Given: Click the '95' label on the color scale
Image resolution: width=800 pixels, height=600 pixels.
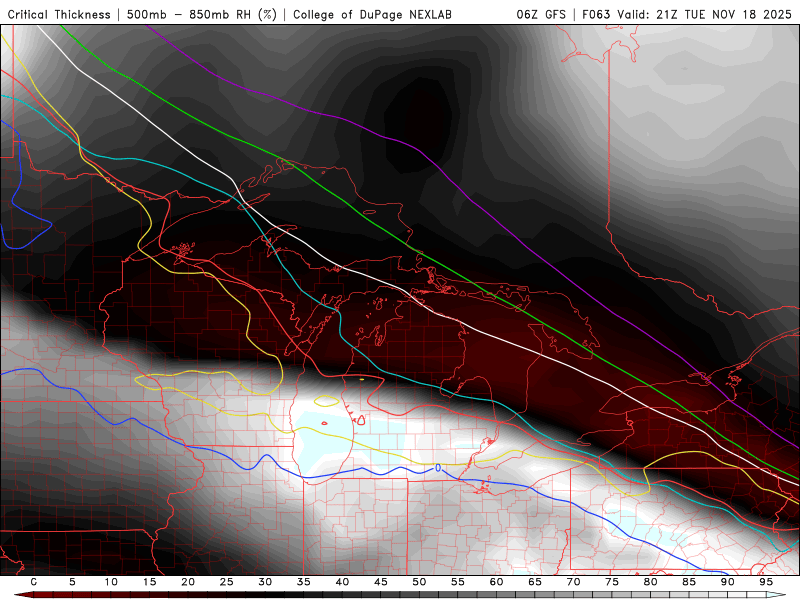Looking at the screenshot, I should [x=766, y=582].
